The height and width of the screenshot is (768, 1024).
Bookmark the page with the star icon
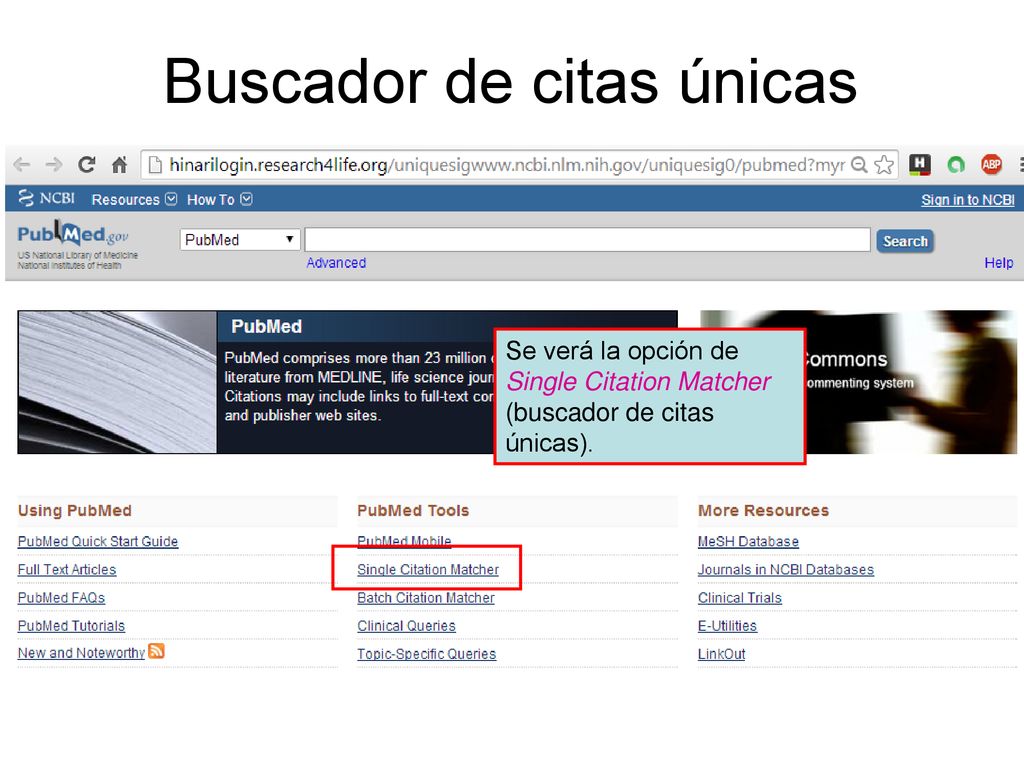tap(884, 165)
